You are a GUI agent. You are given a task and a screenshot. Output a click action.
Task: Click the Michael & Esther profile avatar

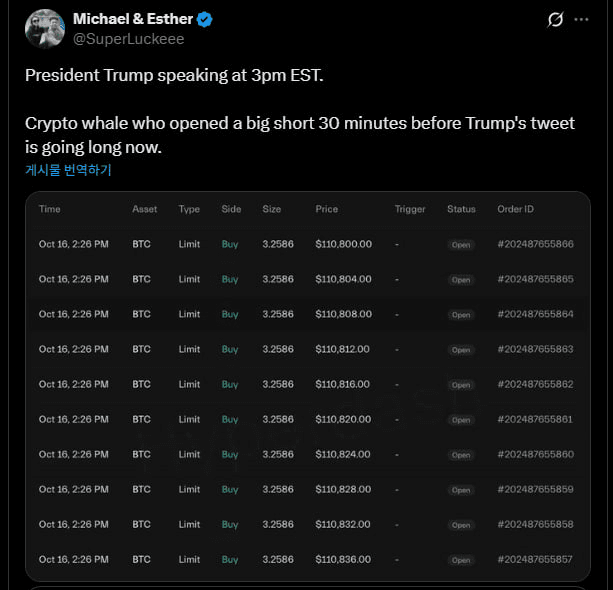click(x=45, y=29)
